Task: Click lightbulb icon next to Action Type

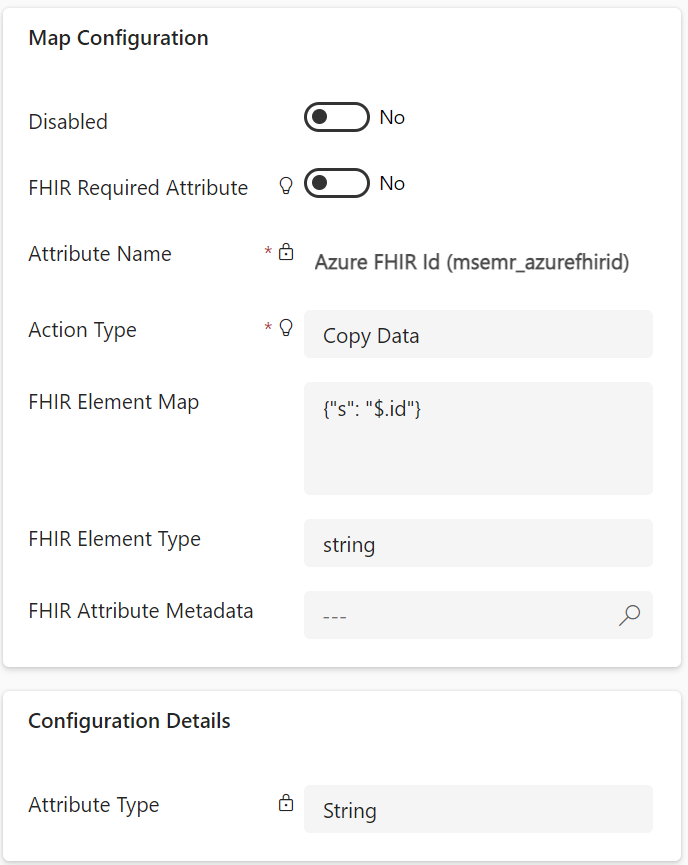Action: click(x=286, y=327)
